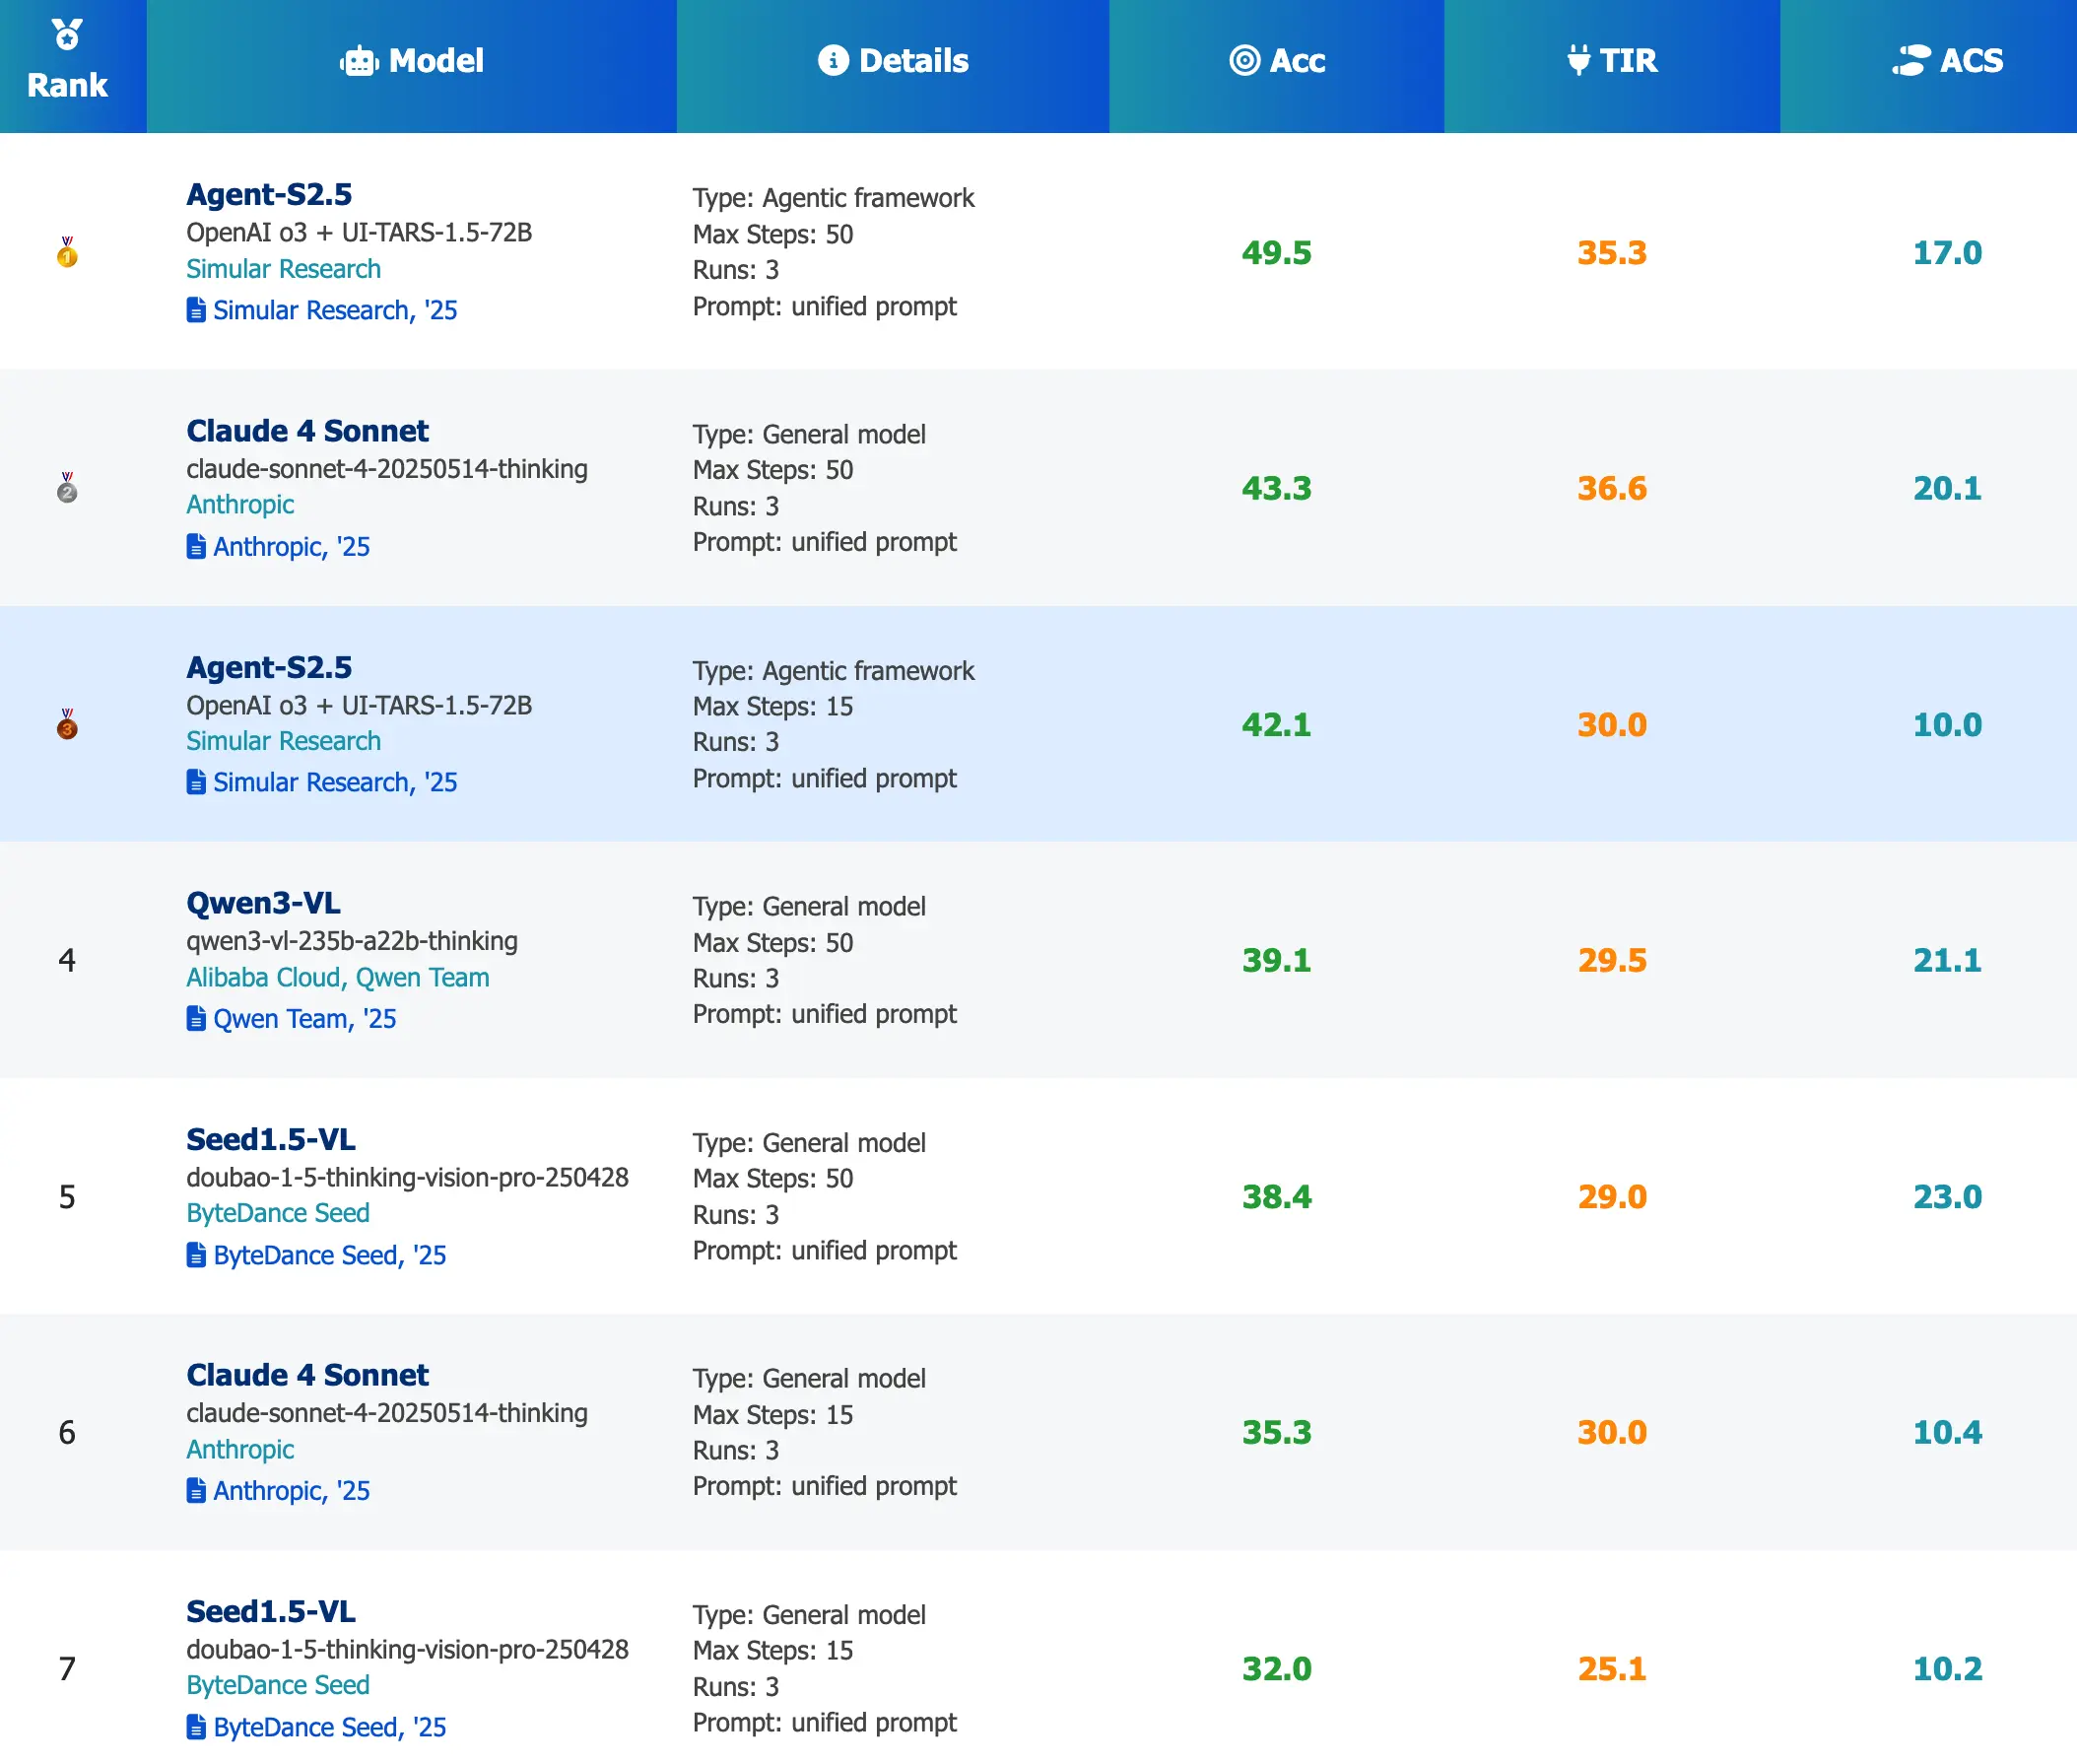Screen dimensions: 2077x1764
Task: Click the ACS header icon
Action: tap(1911, 60)
